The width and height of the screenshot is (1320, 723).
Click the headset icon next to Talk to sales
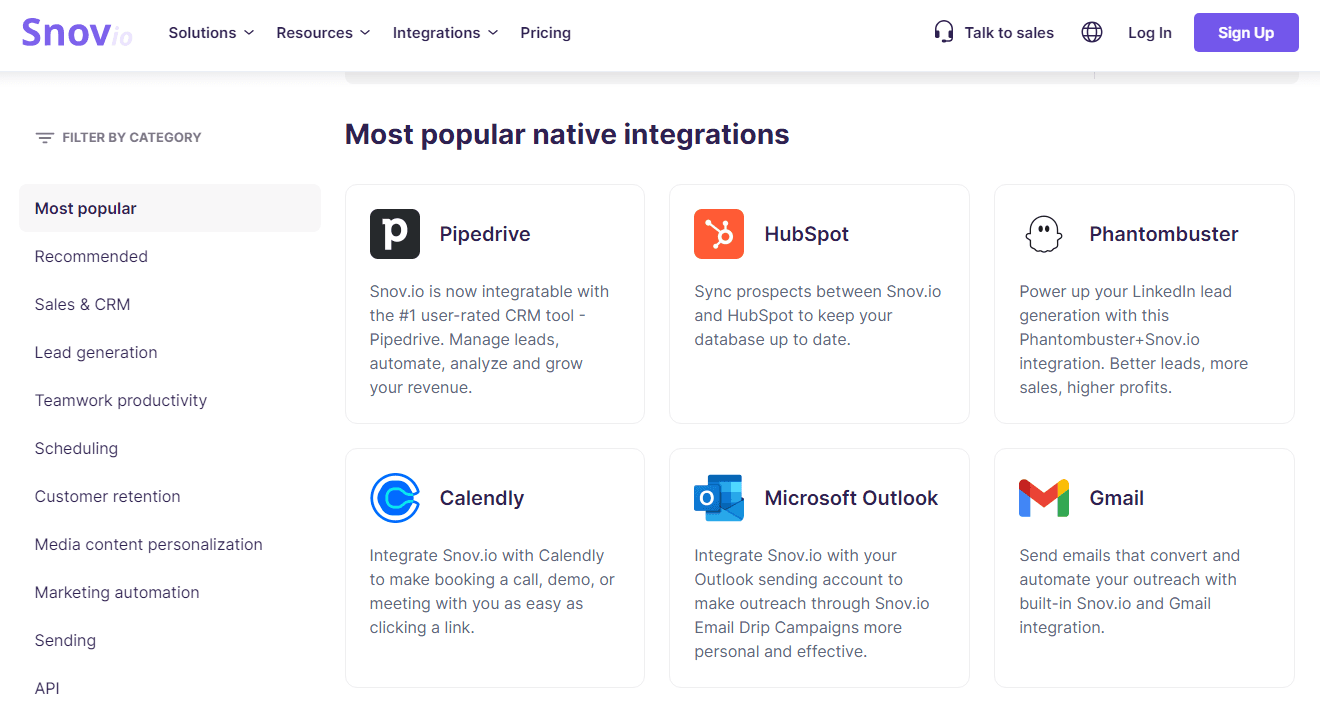(x=942, y=31)
